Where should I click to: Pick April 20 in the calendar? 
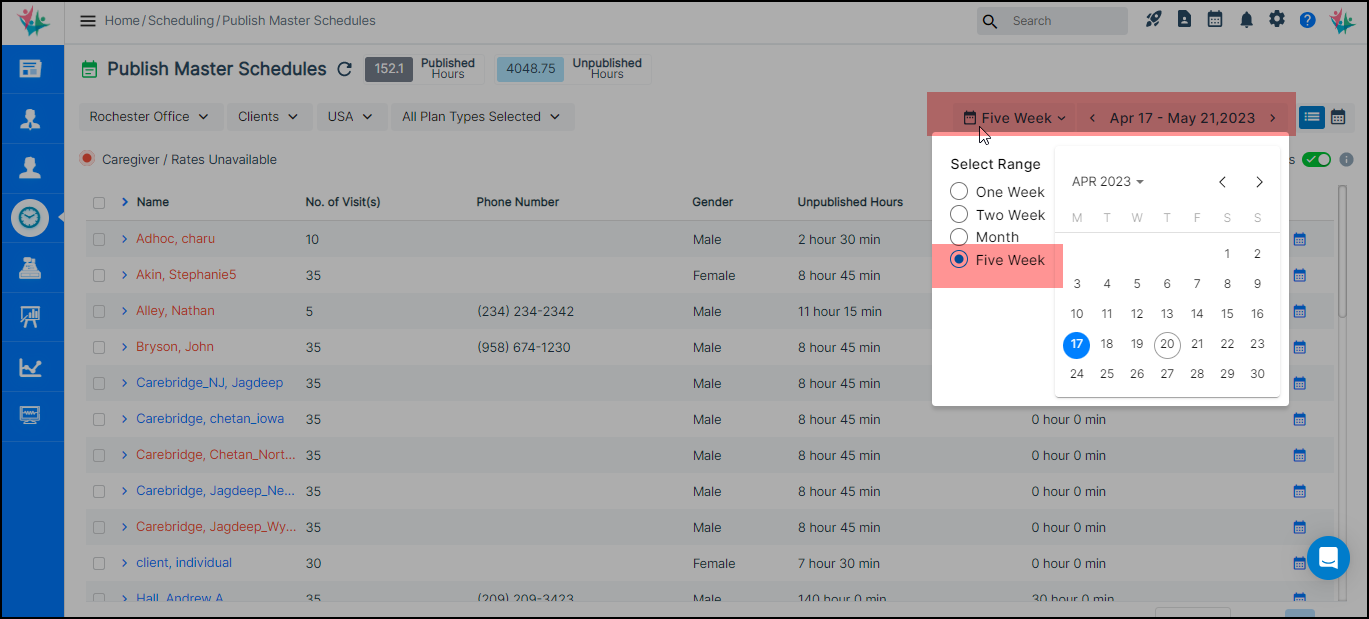pos(1167,344)
